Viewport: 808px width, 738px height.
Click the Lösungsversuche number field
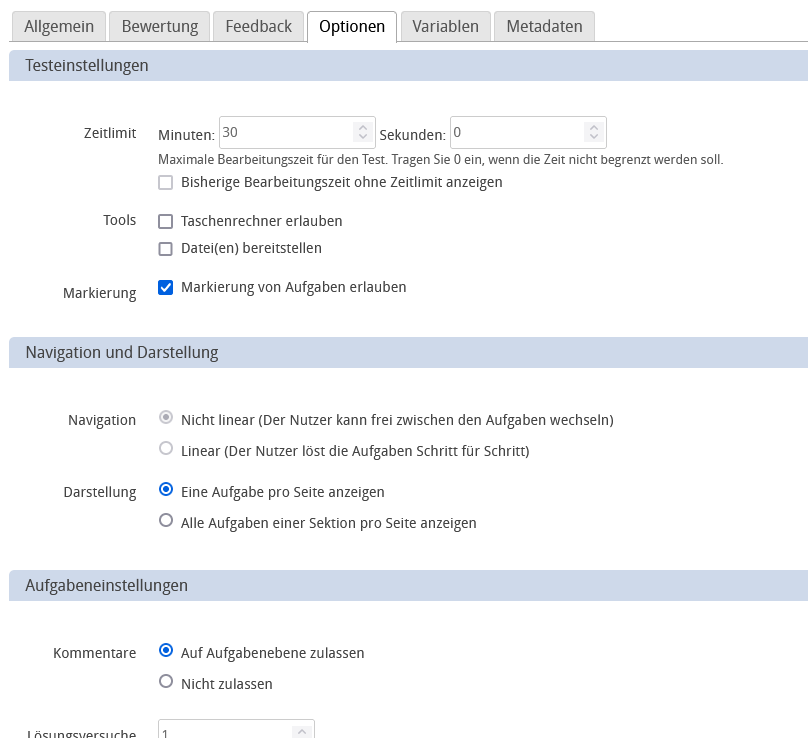point(225,730)
